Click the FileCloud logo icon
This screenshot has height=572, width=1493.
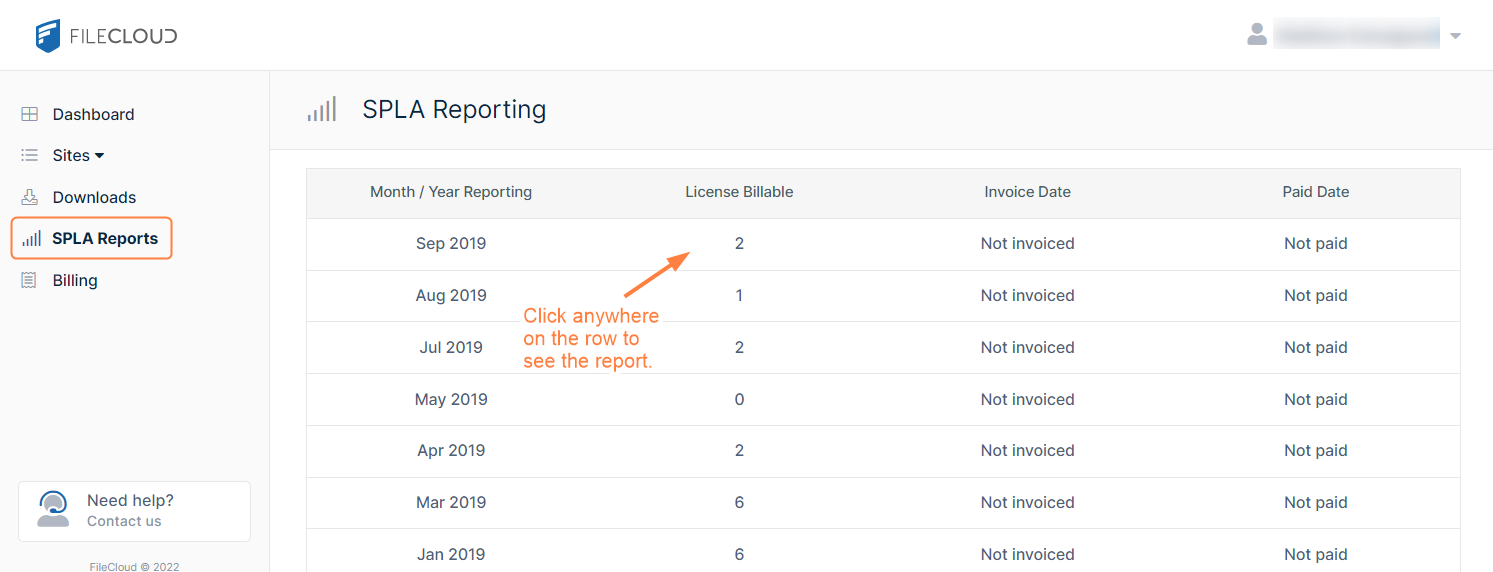pyautogui.click(x=48, y=36)
